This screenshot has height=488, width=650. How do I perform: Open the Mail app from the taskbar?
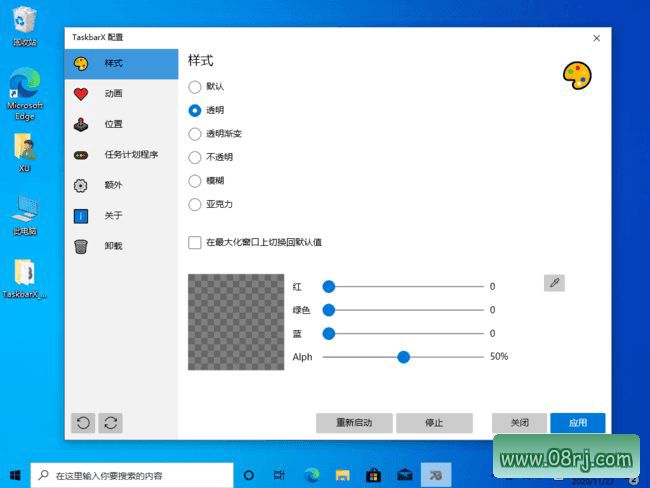[405, 475]
